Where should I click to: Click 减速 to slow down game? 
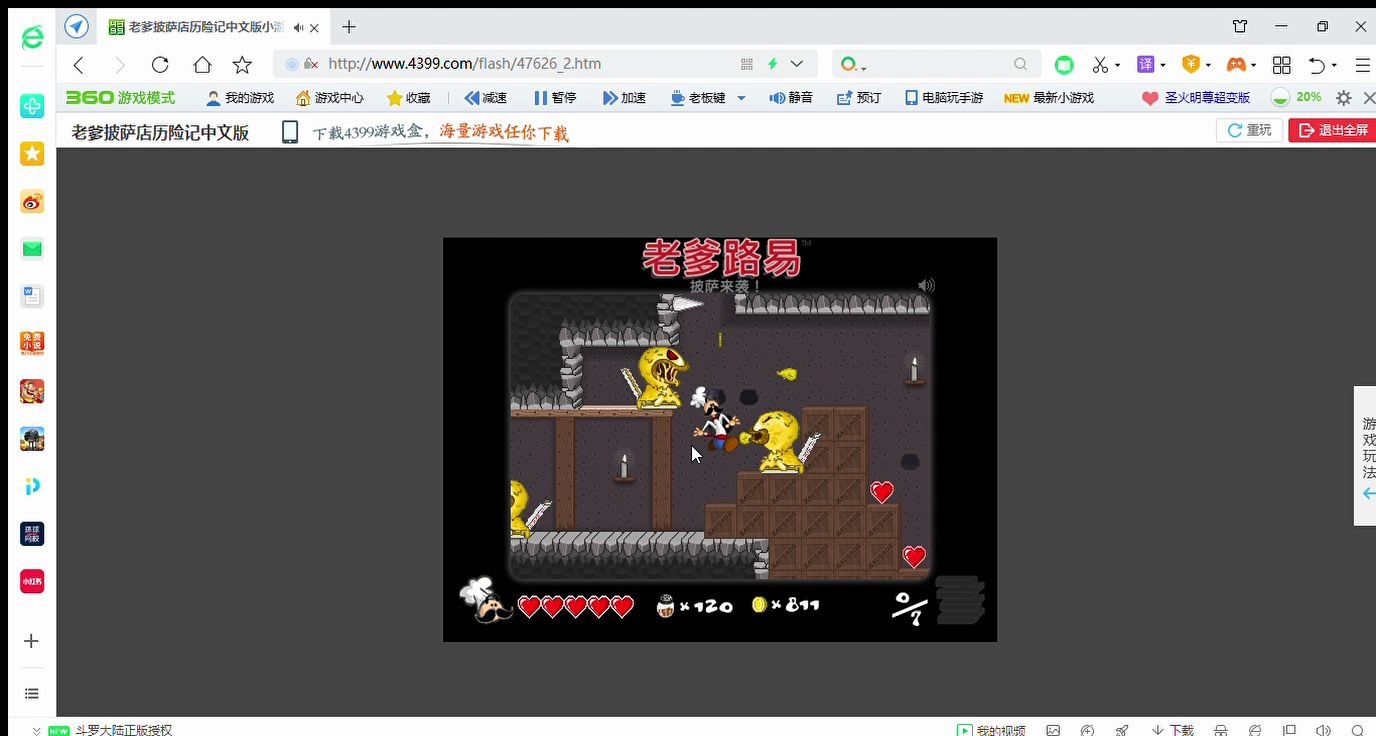(x=486, y=98)
